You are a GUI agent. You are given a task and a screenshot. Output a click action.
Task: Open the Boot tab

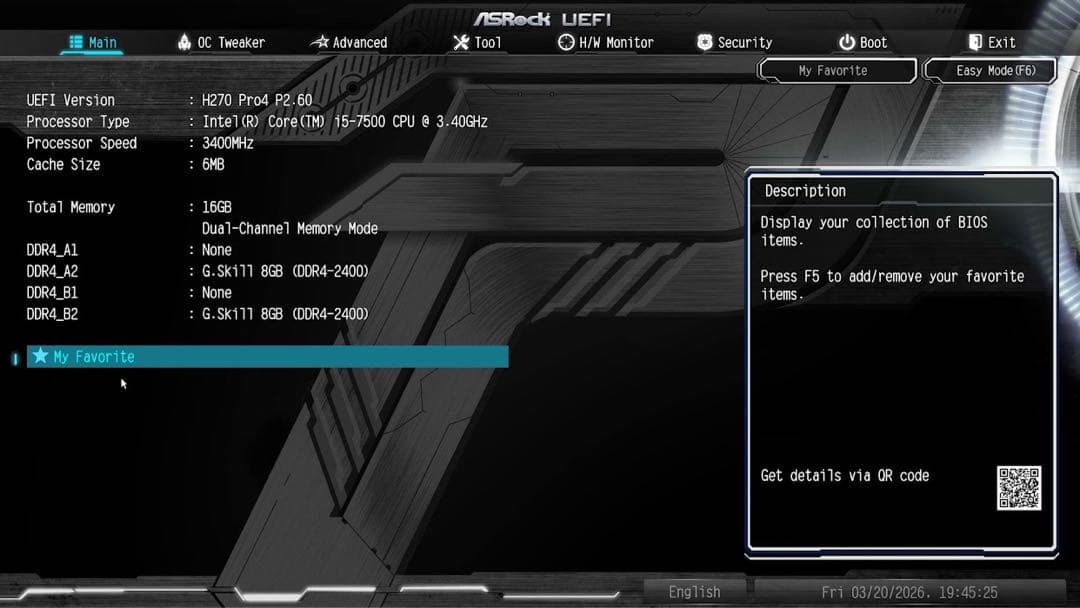(863, 42)
